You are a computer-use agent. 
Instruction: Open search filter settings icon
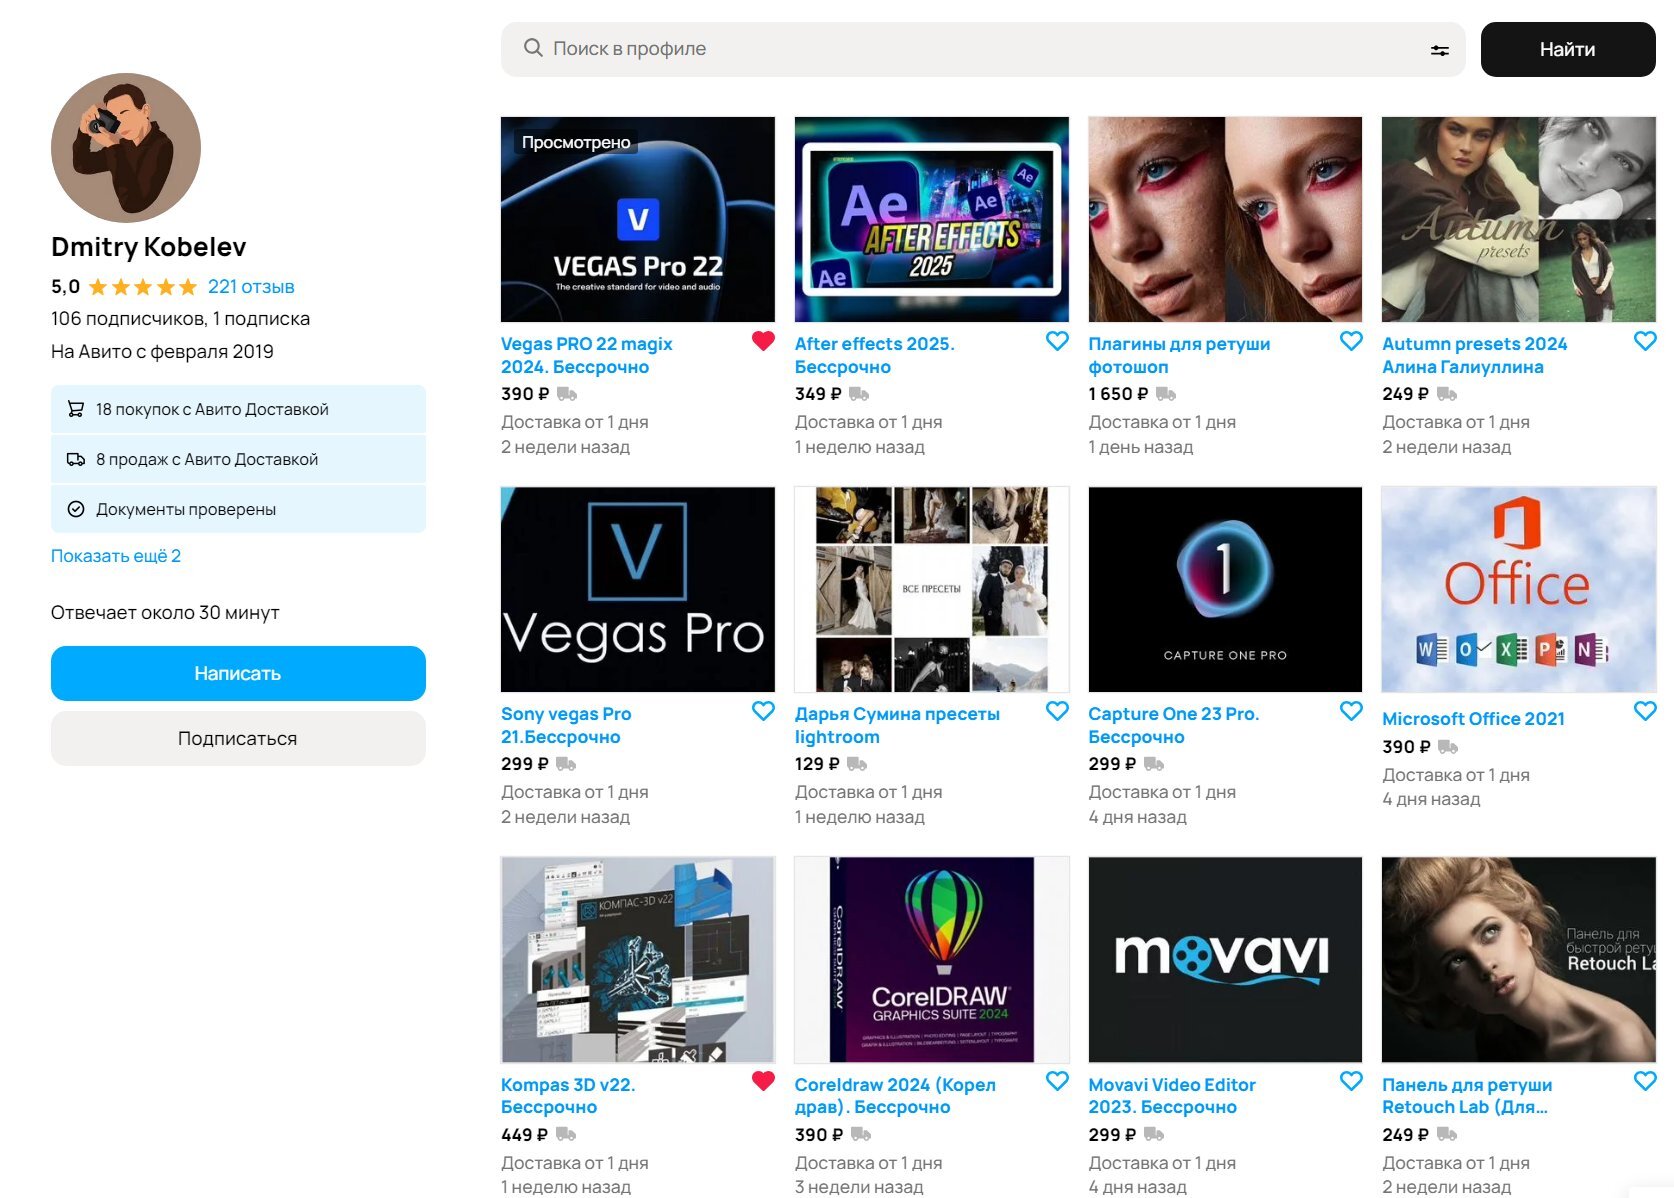tap(1439, 50)
